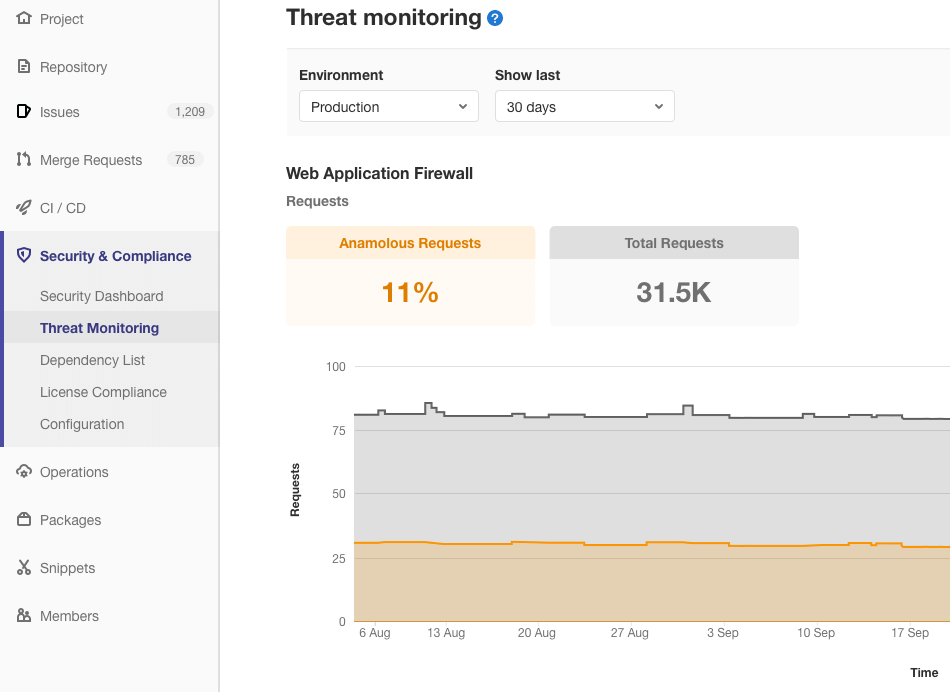Click the Packages icon in sidebar
The height and width of the screenshot is (692, 950).
[x=24, y=520]
